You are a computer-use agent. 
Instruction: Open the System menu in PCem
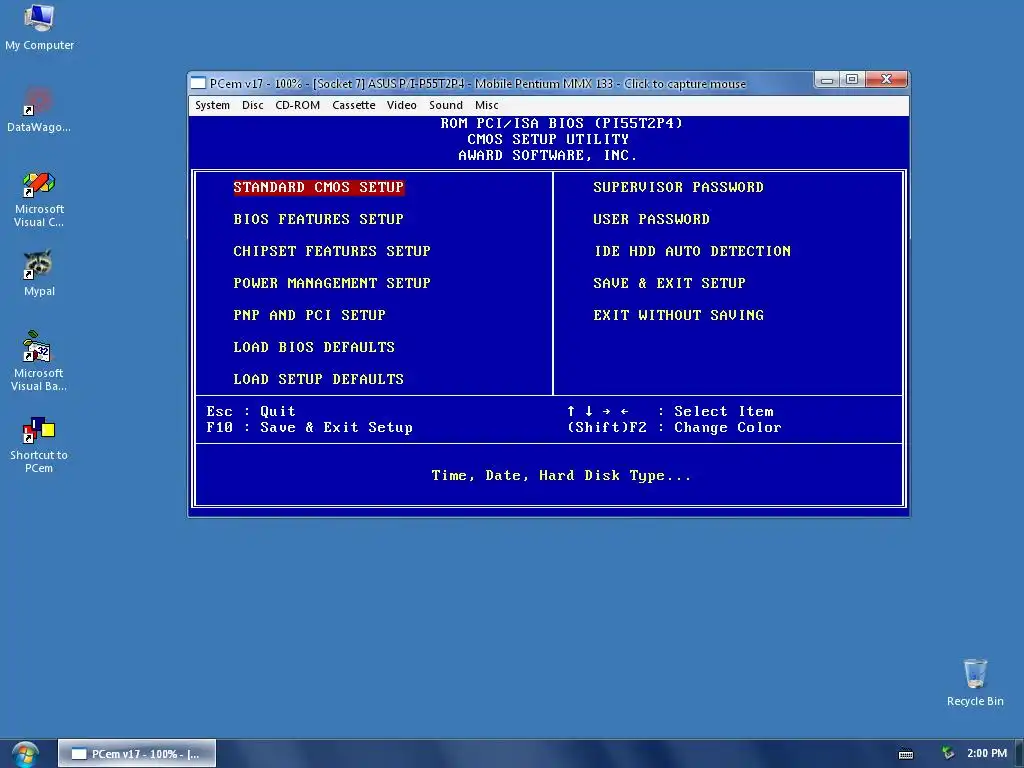[x=212, y=105]
